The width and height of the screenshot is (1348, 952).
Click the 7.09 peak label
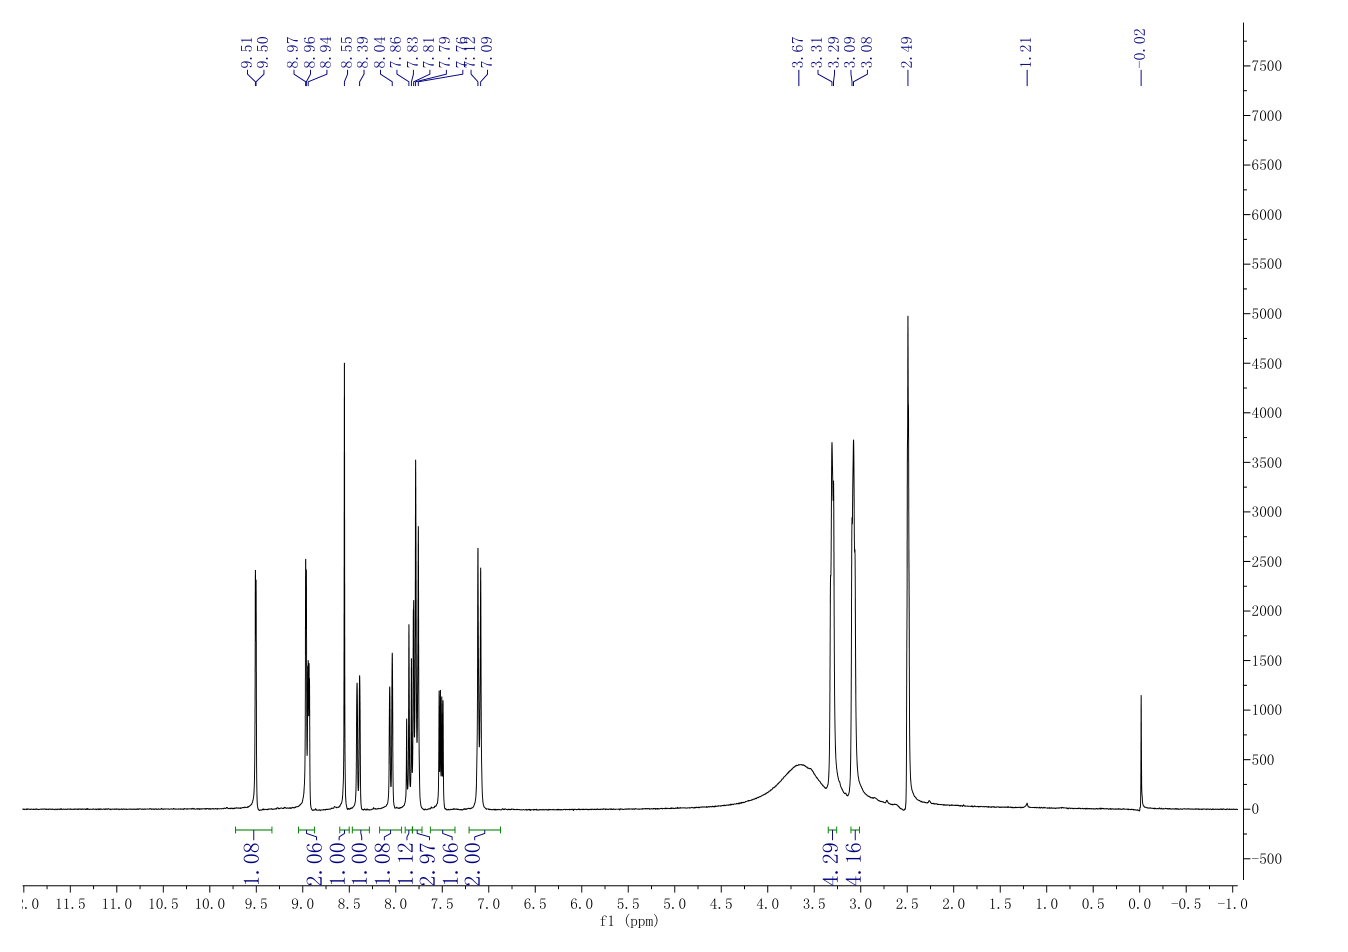(487, 52)
